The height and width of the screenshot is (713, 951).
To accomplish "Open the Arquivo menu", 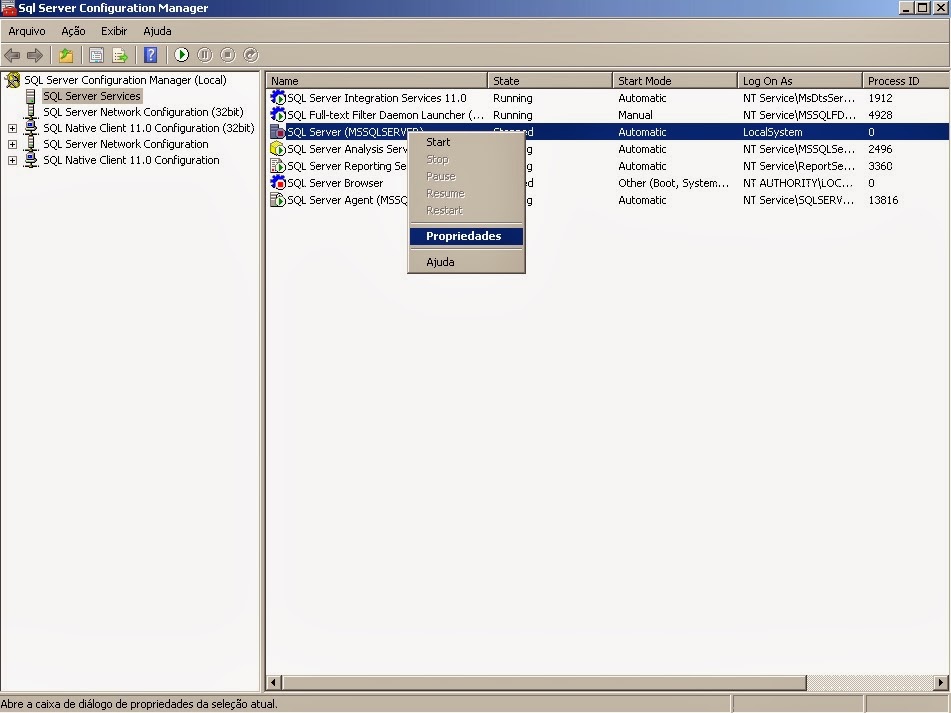I will [x=26, y=31].
